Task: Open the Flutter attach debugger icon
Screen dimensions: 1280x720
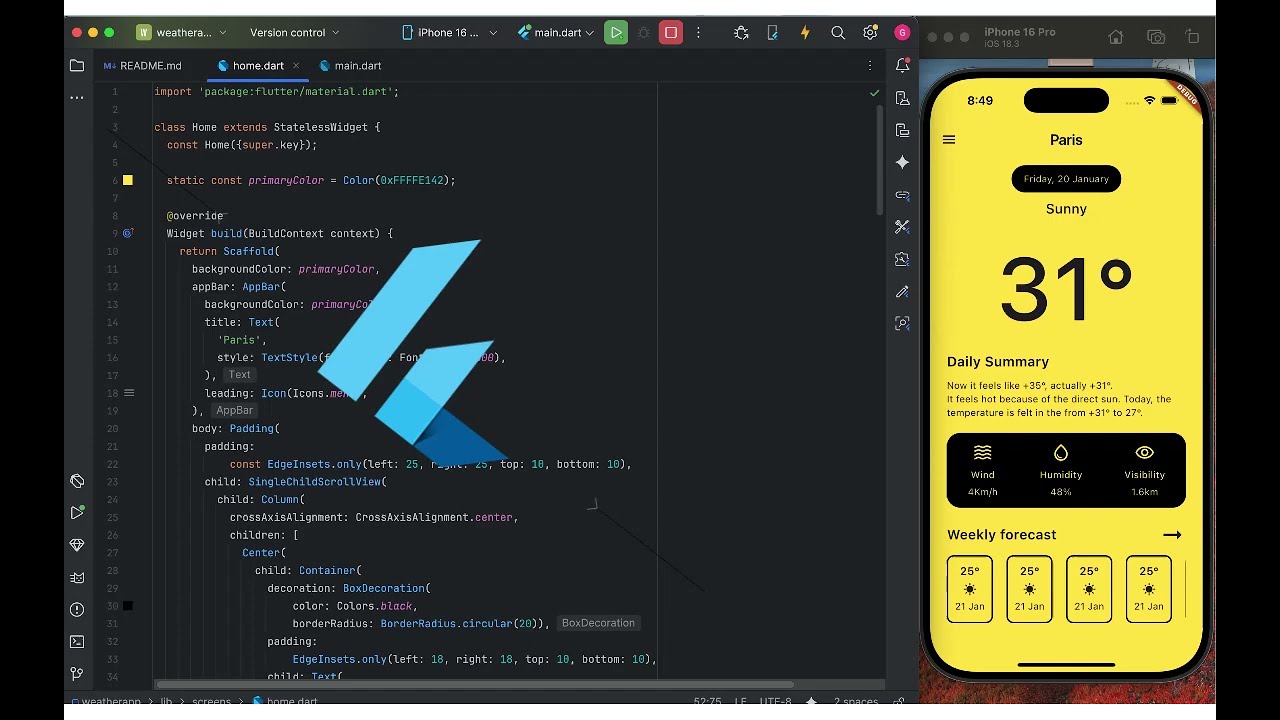Action: [741, 33]
